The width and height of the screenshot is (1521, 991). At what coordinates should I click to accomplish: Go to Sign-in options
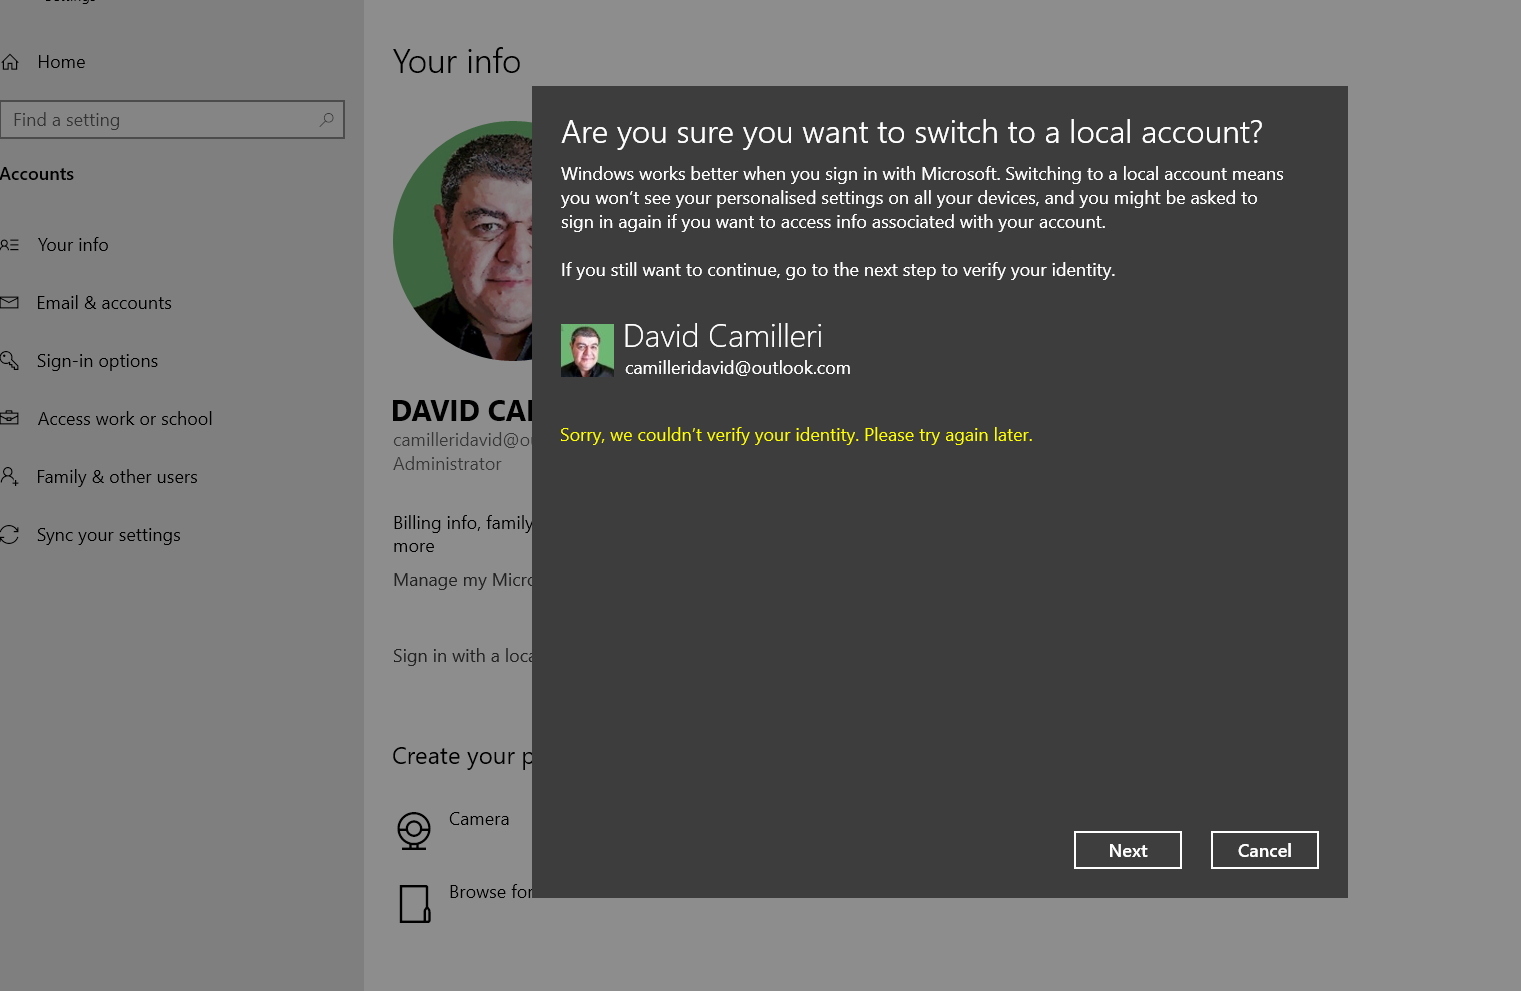point(97,361)
